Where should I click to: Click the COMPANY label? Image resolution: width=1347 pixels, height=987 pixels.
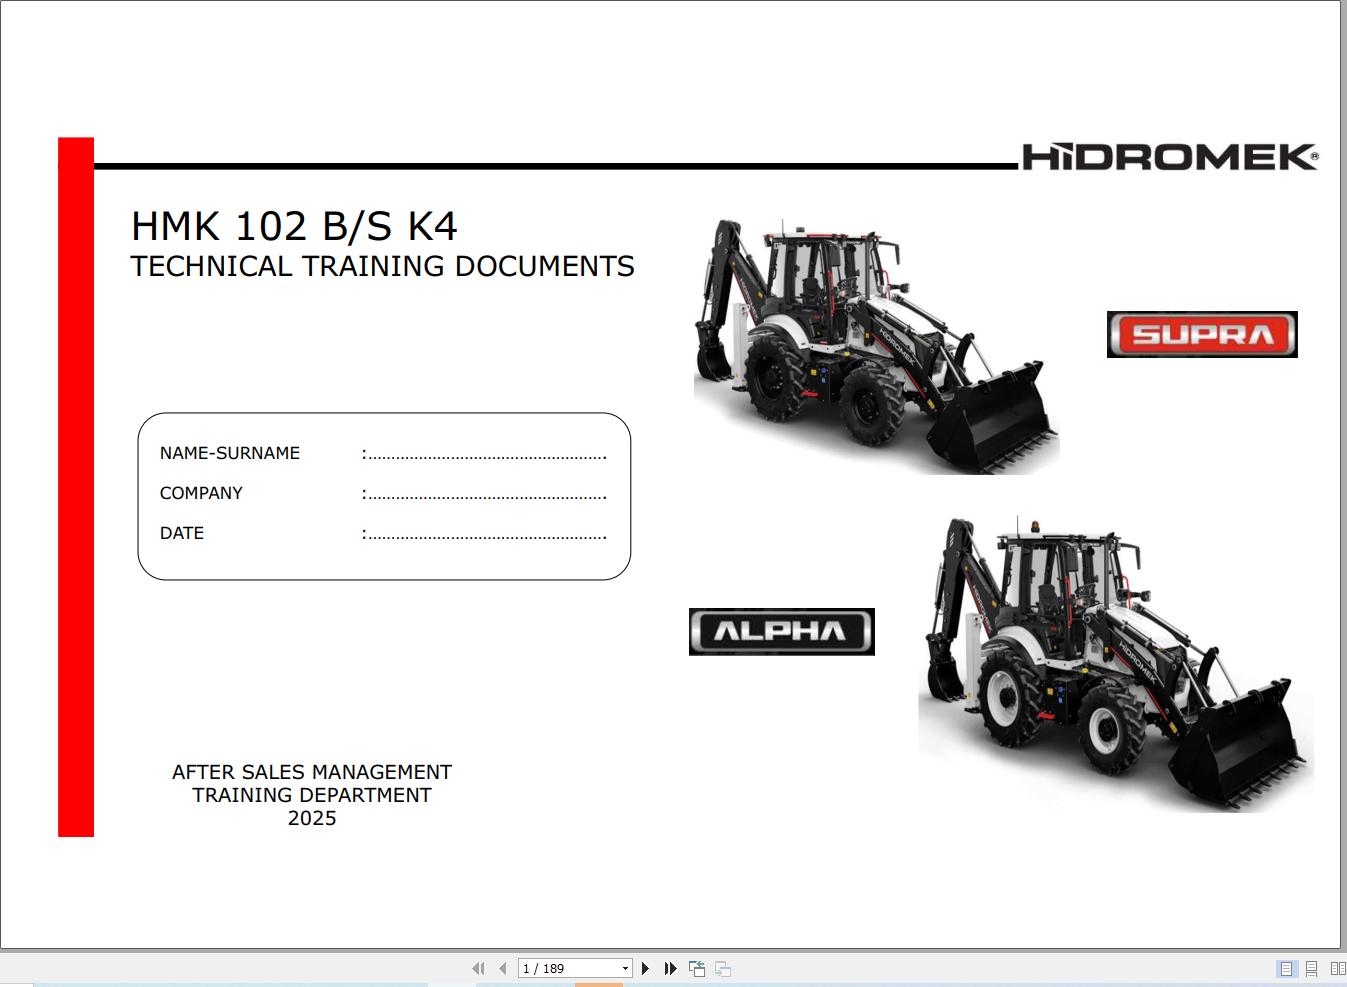201,493
